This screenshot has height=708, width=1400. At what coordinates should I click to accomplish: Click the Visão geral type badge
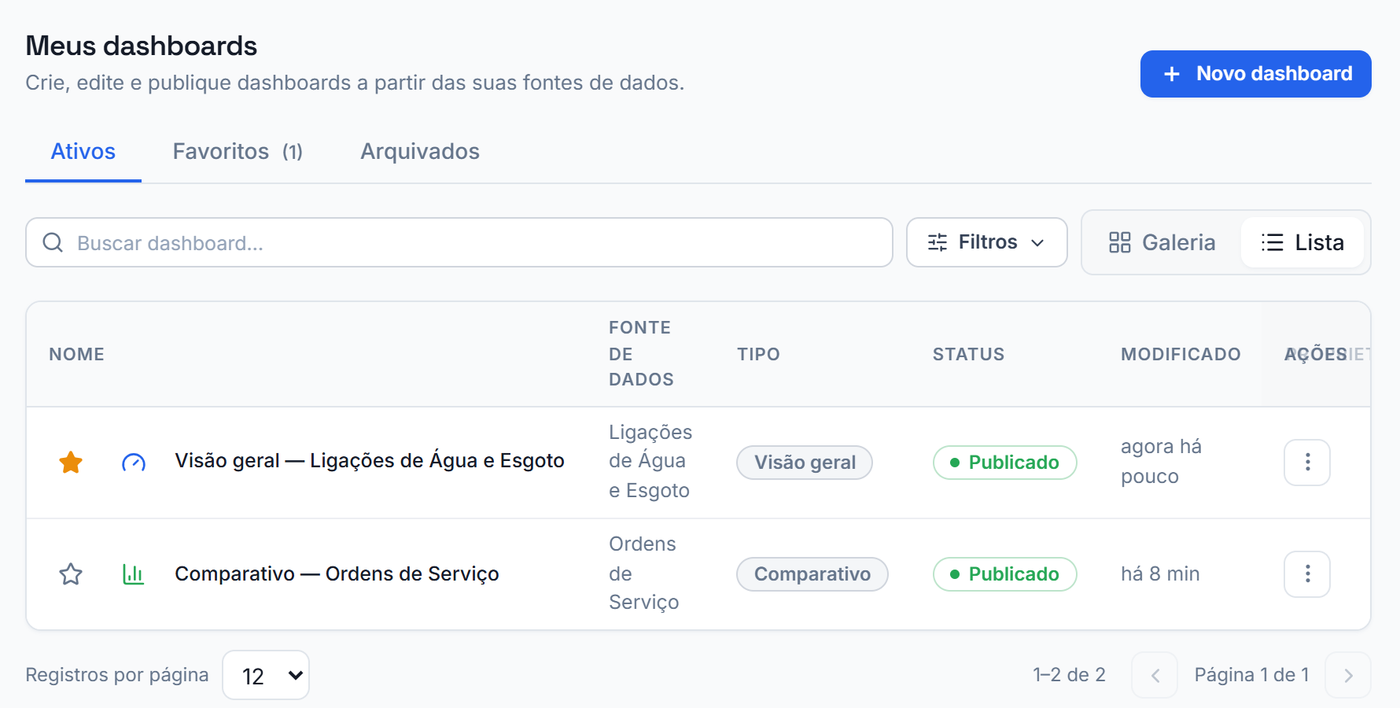(805, 462)
